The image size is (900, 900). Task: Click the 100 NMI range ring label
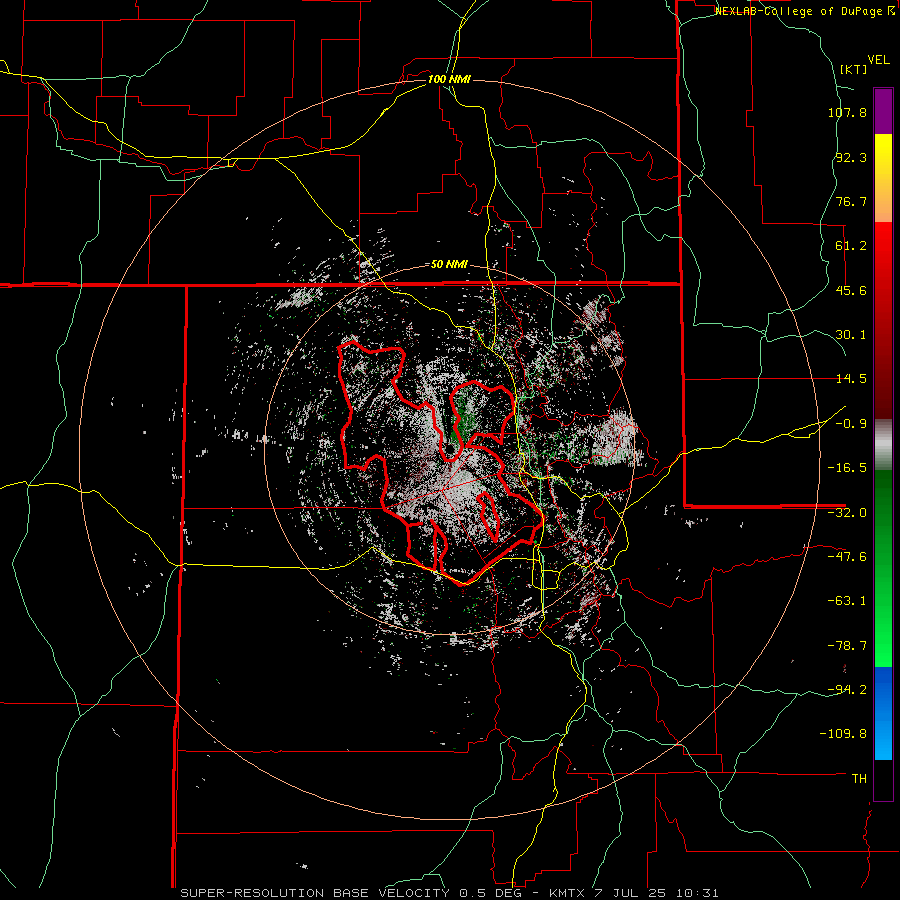(x=449, y=79)
